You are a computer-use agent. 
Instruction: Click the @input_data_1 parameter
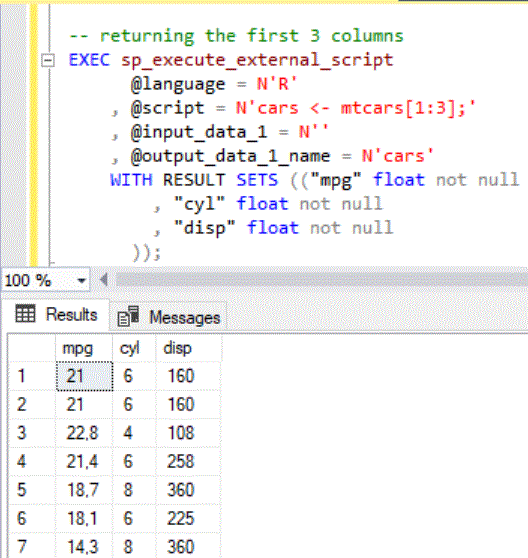click(x=199, y=132)
